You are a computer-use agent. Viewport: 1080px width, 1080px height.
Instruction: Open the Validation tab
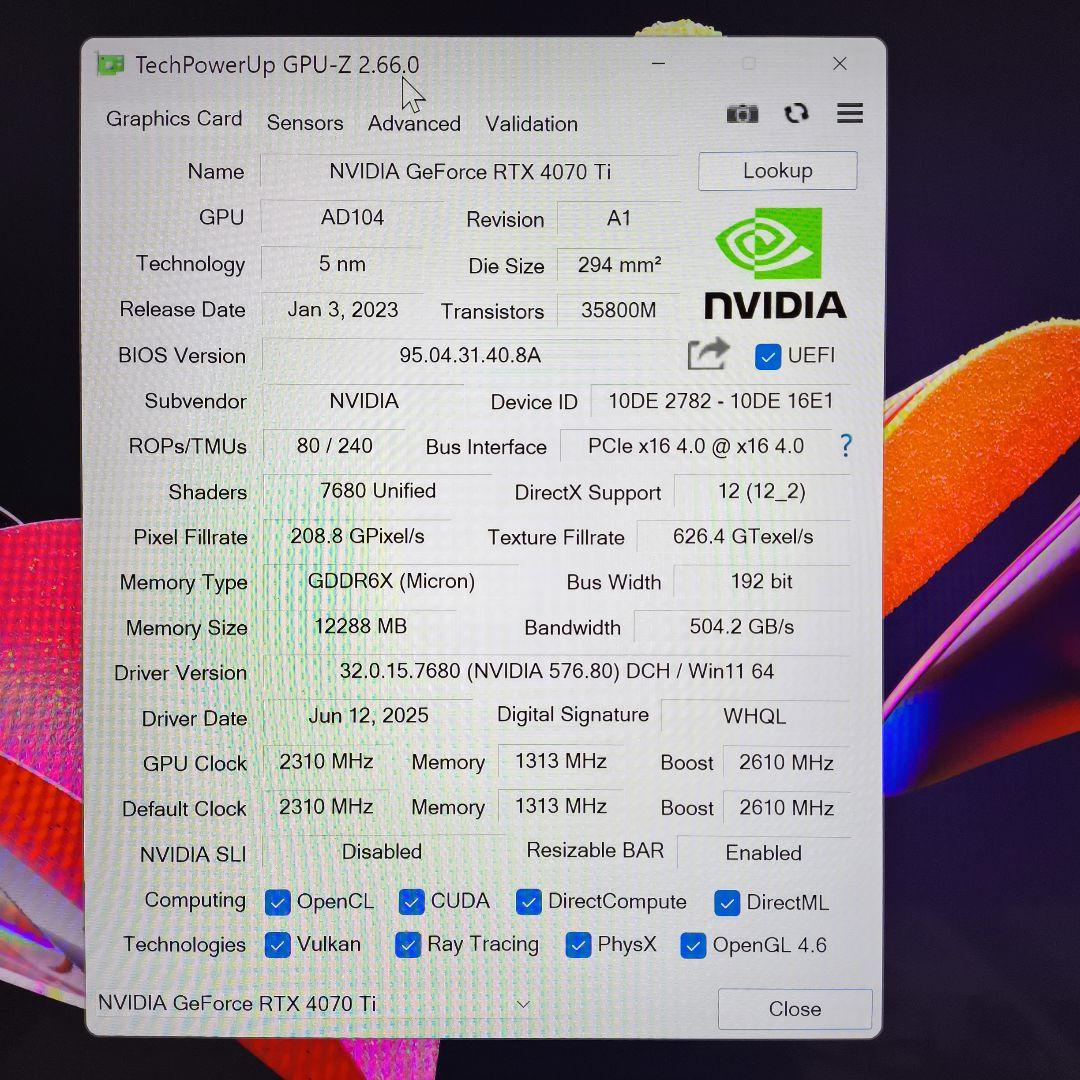point(531,123)
